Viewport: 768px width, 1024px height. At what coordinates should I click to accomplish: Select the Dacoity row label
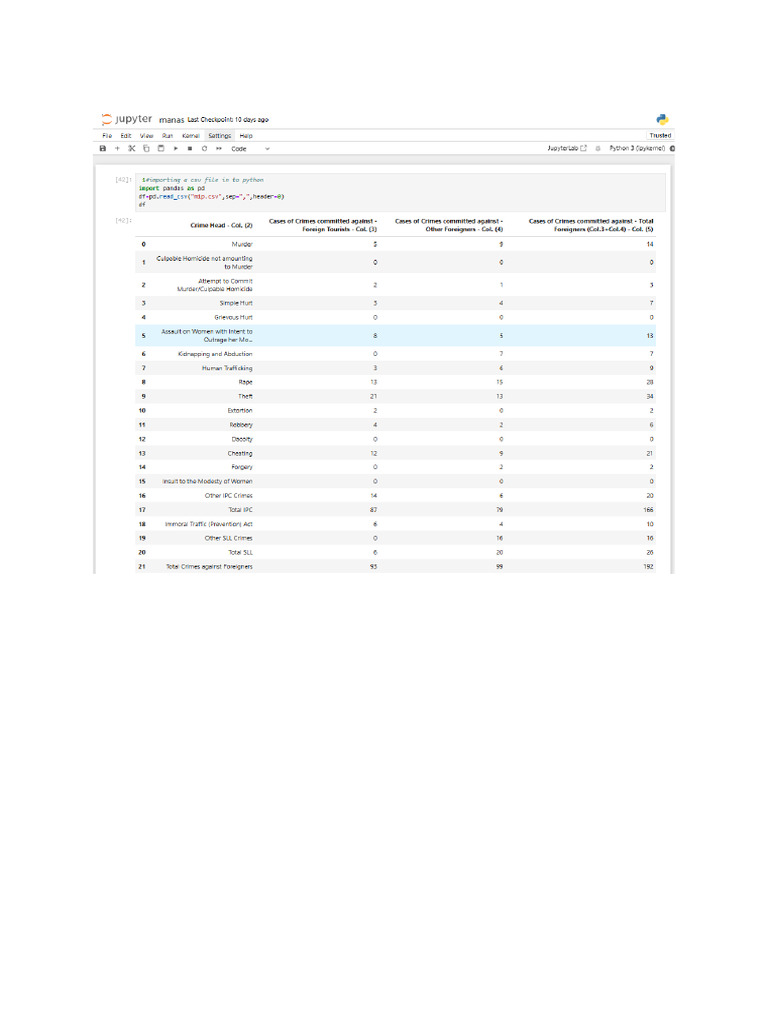pyautogui.click(x=242, y=440)
